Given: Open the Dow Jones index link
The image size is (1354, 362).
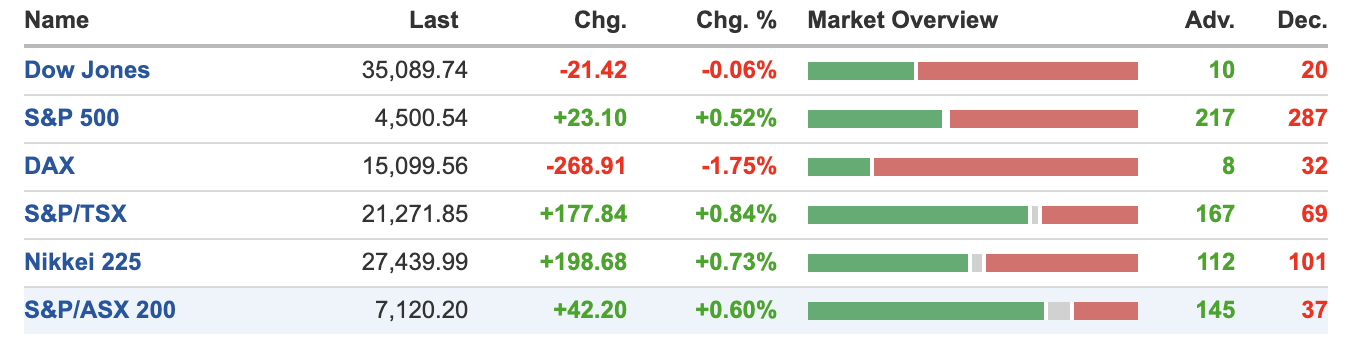Looking at the screenshot, I should click(x=87, y=70).
